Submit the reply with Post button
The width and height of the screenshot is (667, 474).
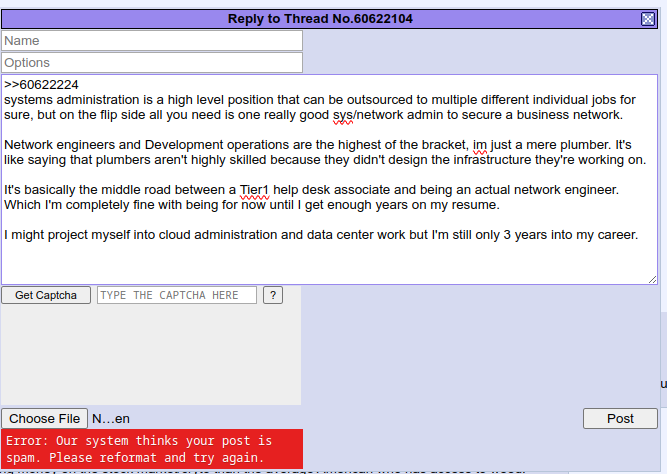620,419
